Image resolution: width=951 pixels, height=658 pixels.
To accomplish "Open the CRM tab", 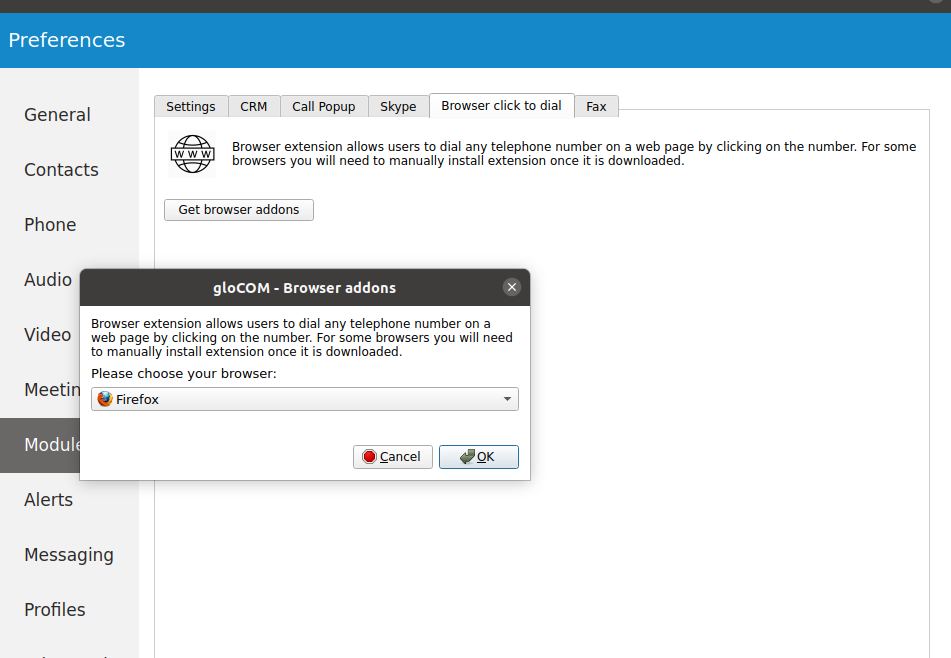I will pos(254,106).
